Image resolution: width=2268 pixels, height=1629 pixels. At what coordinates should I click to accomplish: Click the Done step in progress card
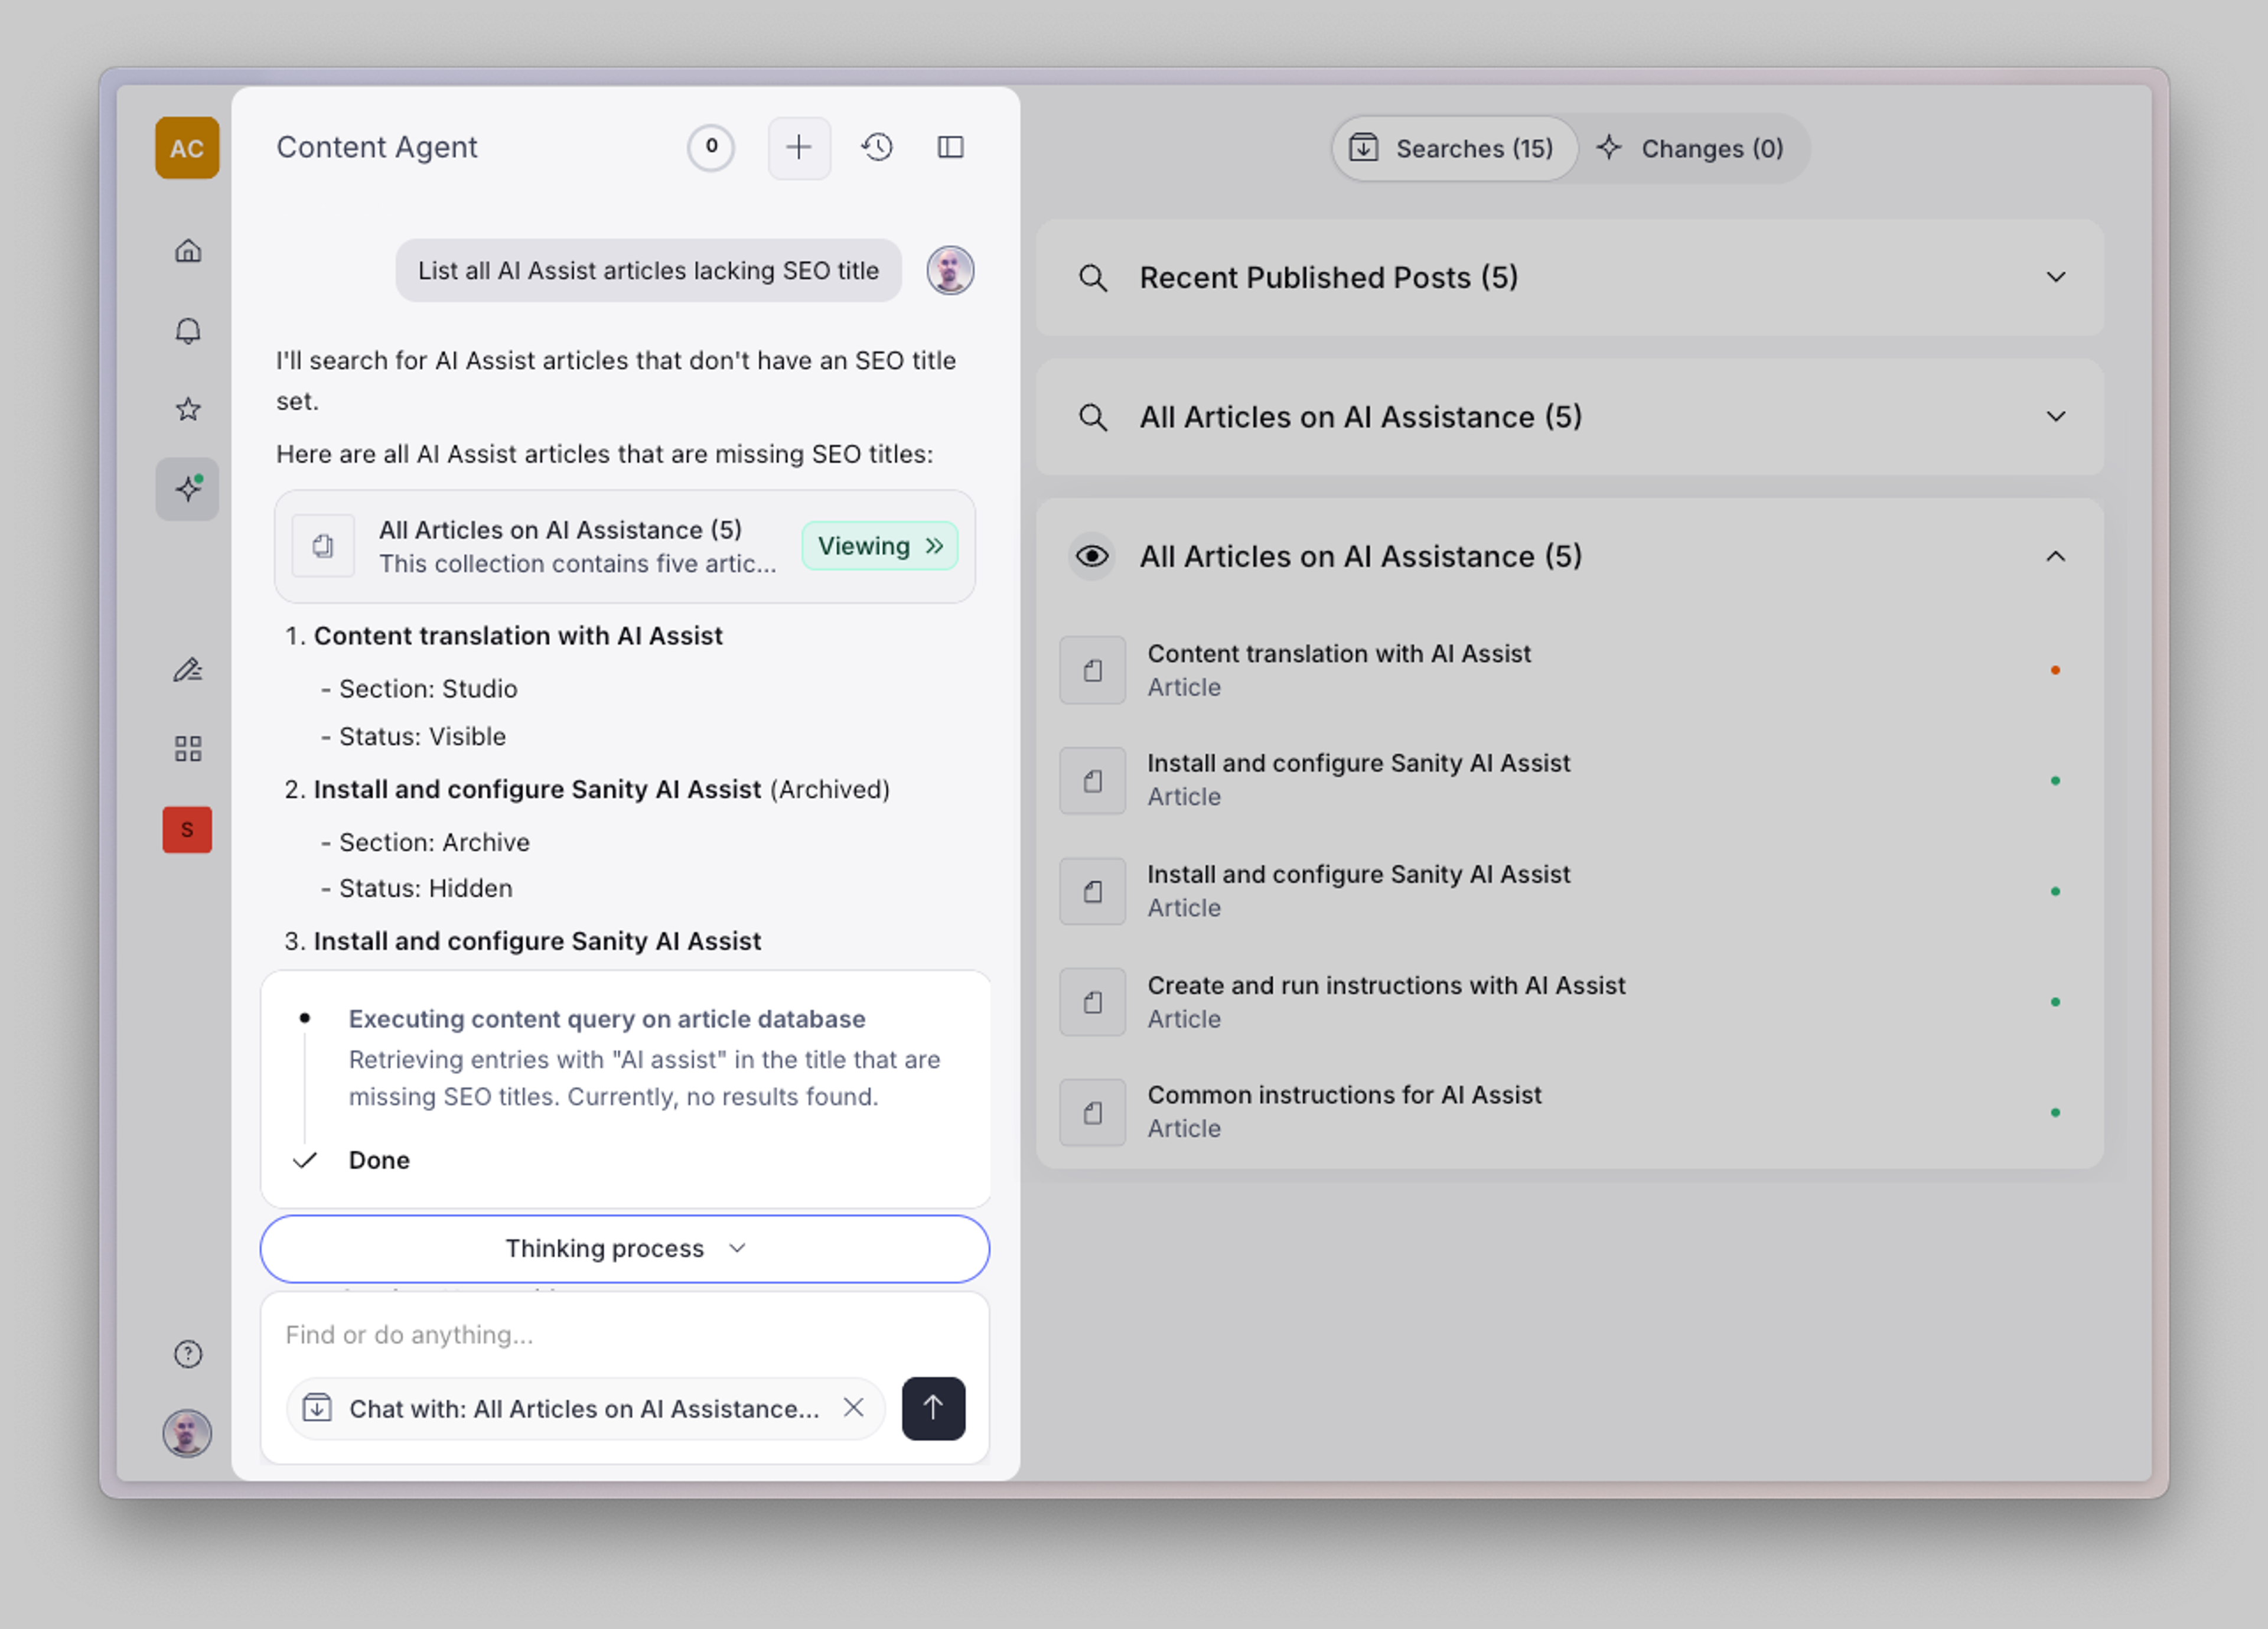coord(379,1160)
